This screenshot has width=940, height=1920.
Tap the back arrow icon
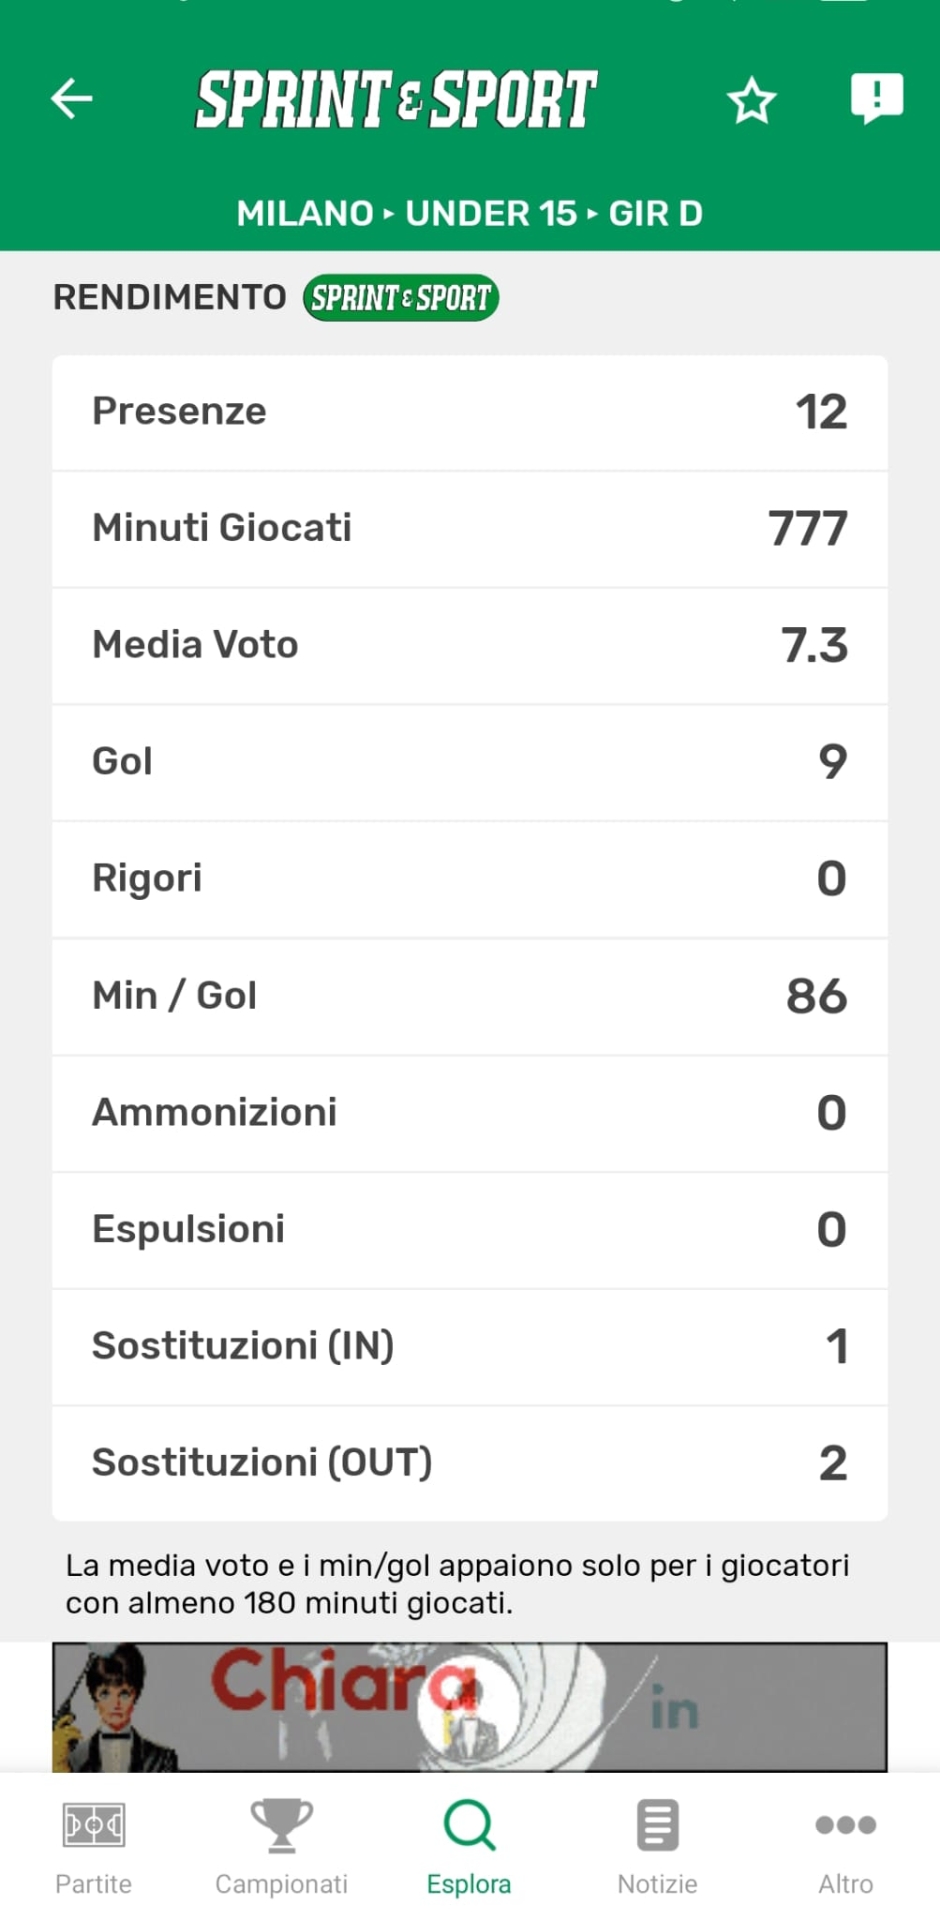click(x=72, y=98)
